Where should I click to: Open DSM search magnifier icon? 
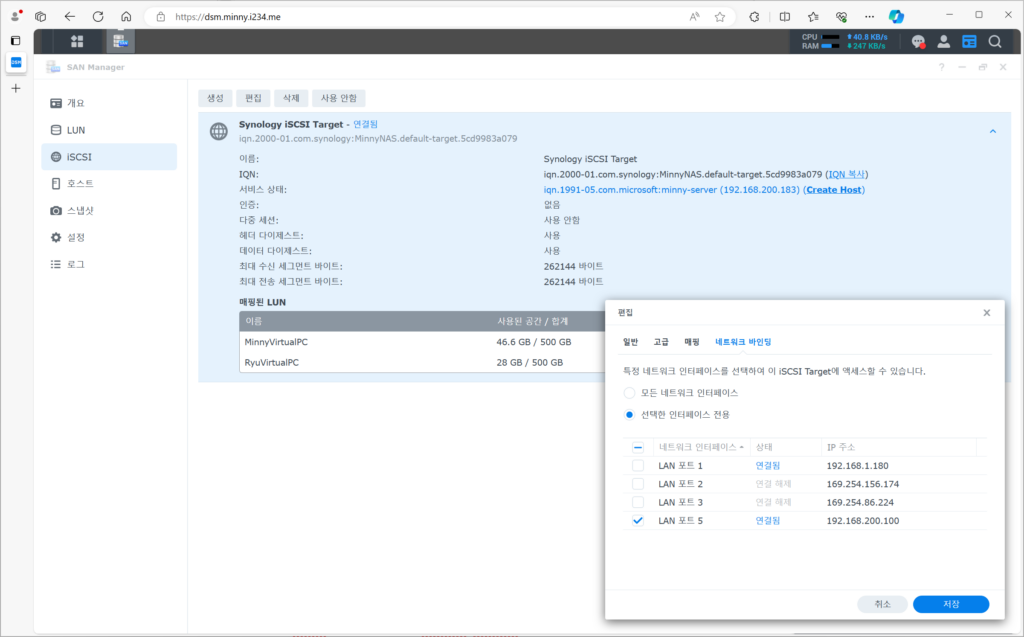pyautogui.click(x=995, y=42)
